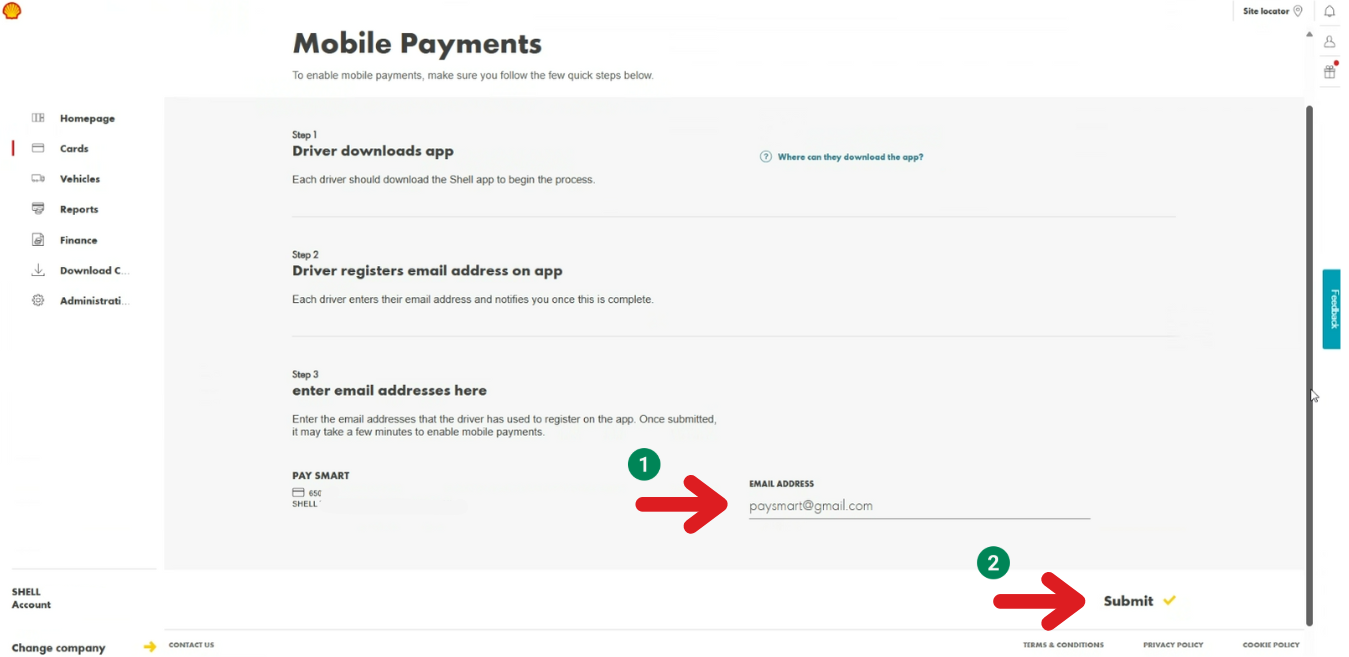Click the Shell logo in the corner
1349x657 pixels.
[x=11, y=11]
